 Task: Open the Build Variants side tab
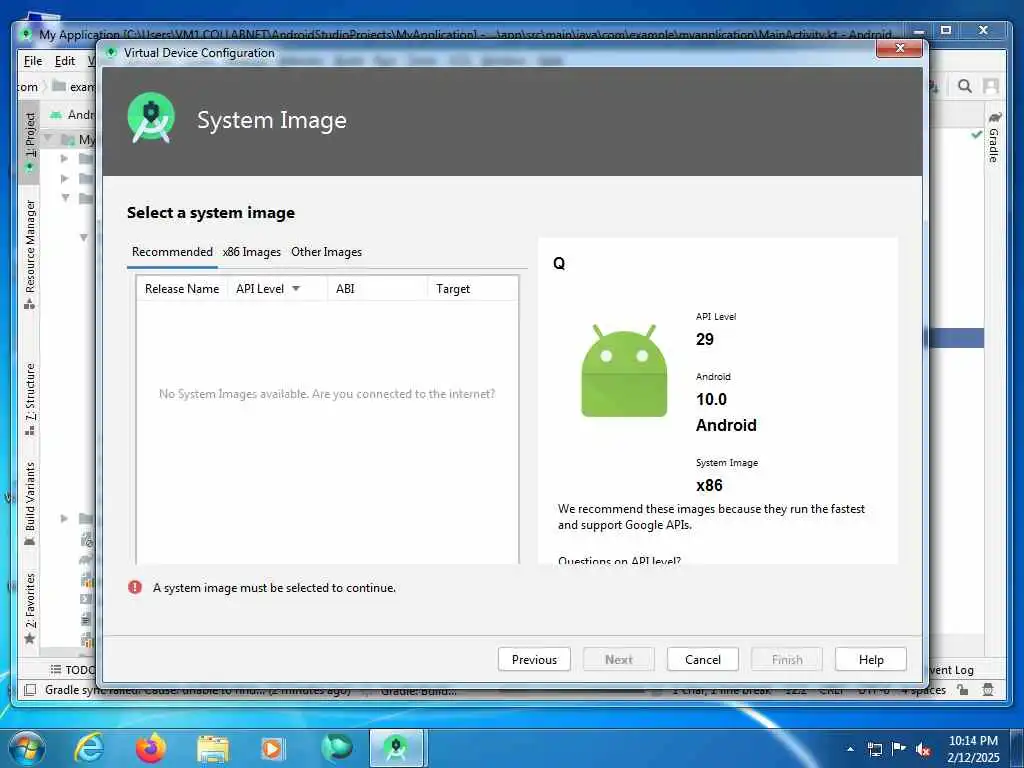pyautogui.click(x=30, y=503)
